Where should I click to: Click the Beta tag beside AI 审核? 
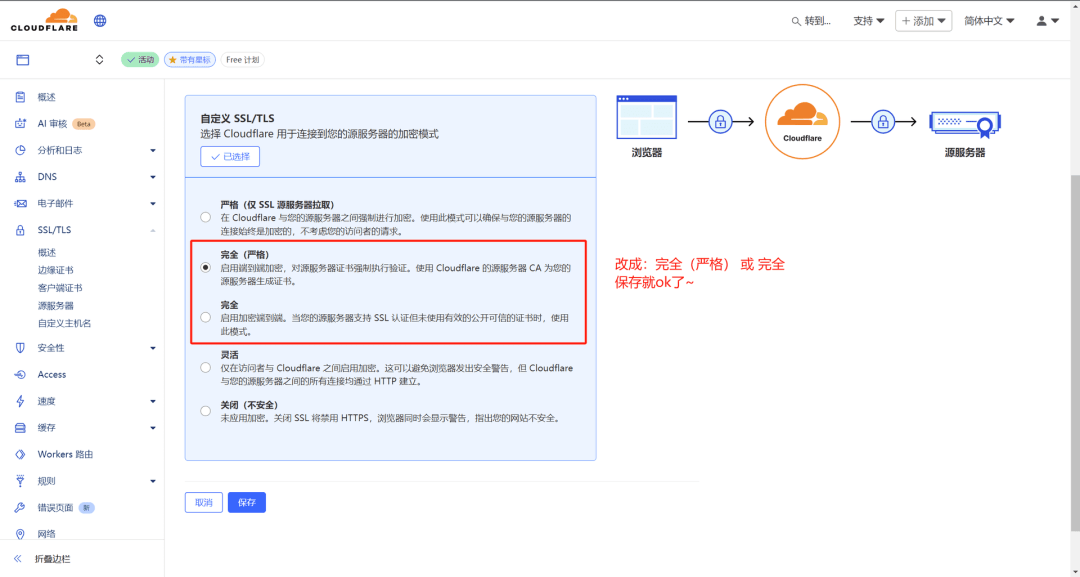pos(83,124)
